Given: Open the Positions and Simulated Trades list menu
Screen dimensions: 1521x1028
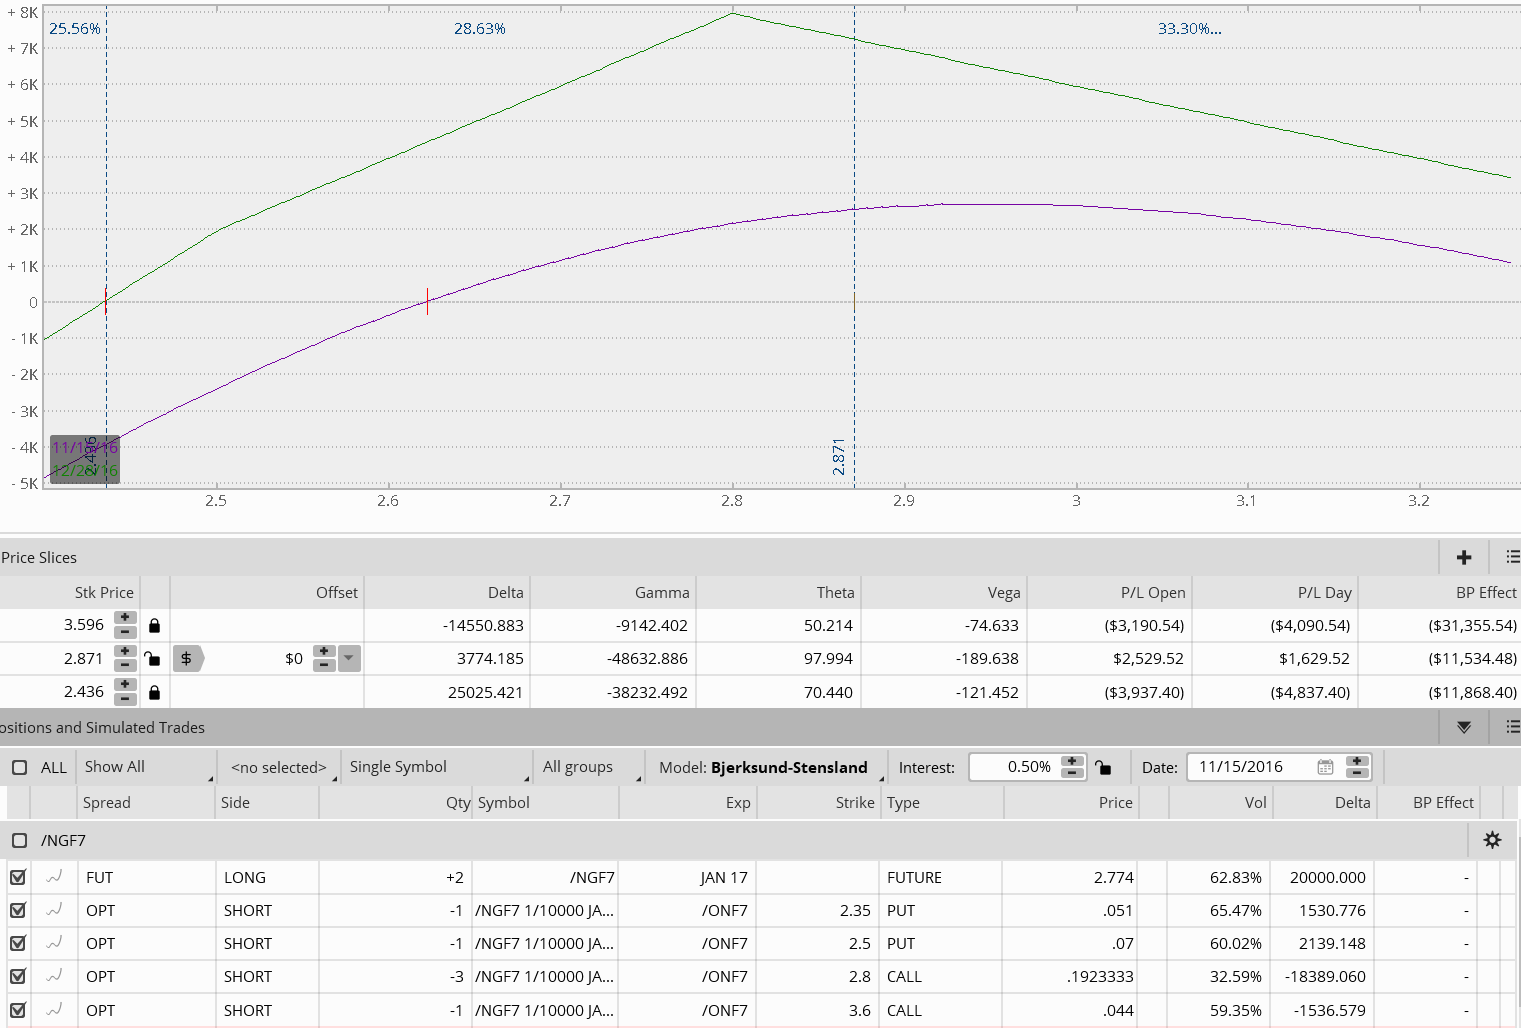Looking at the screenshot, I should (1512, 727).
